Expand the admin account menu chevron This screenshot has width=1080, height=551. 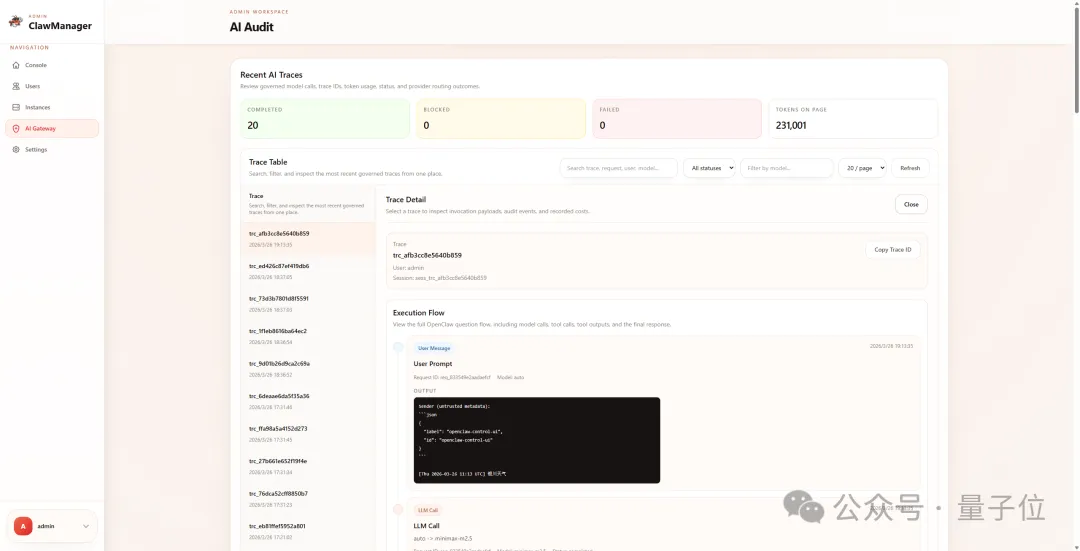[x=86, y=526]
